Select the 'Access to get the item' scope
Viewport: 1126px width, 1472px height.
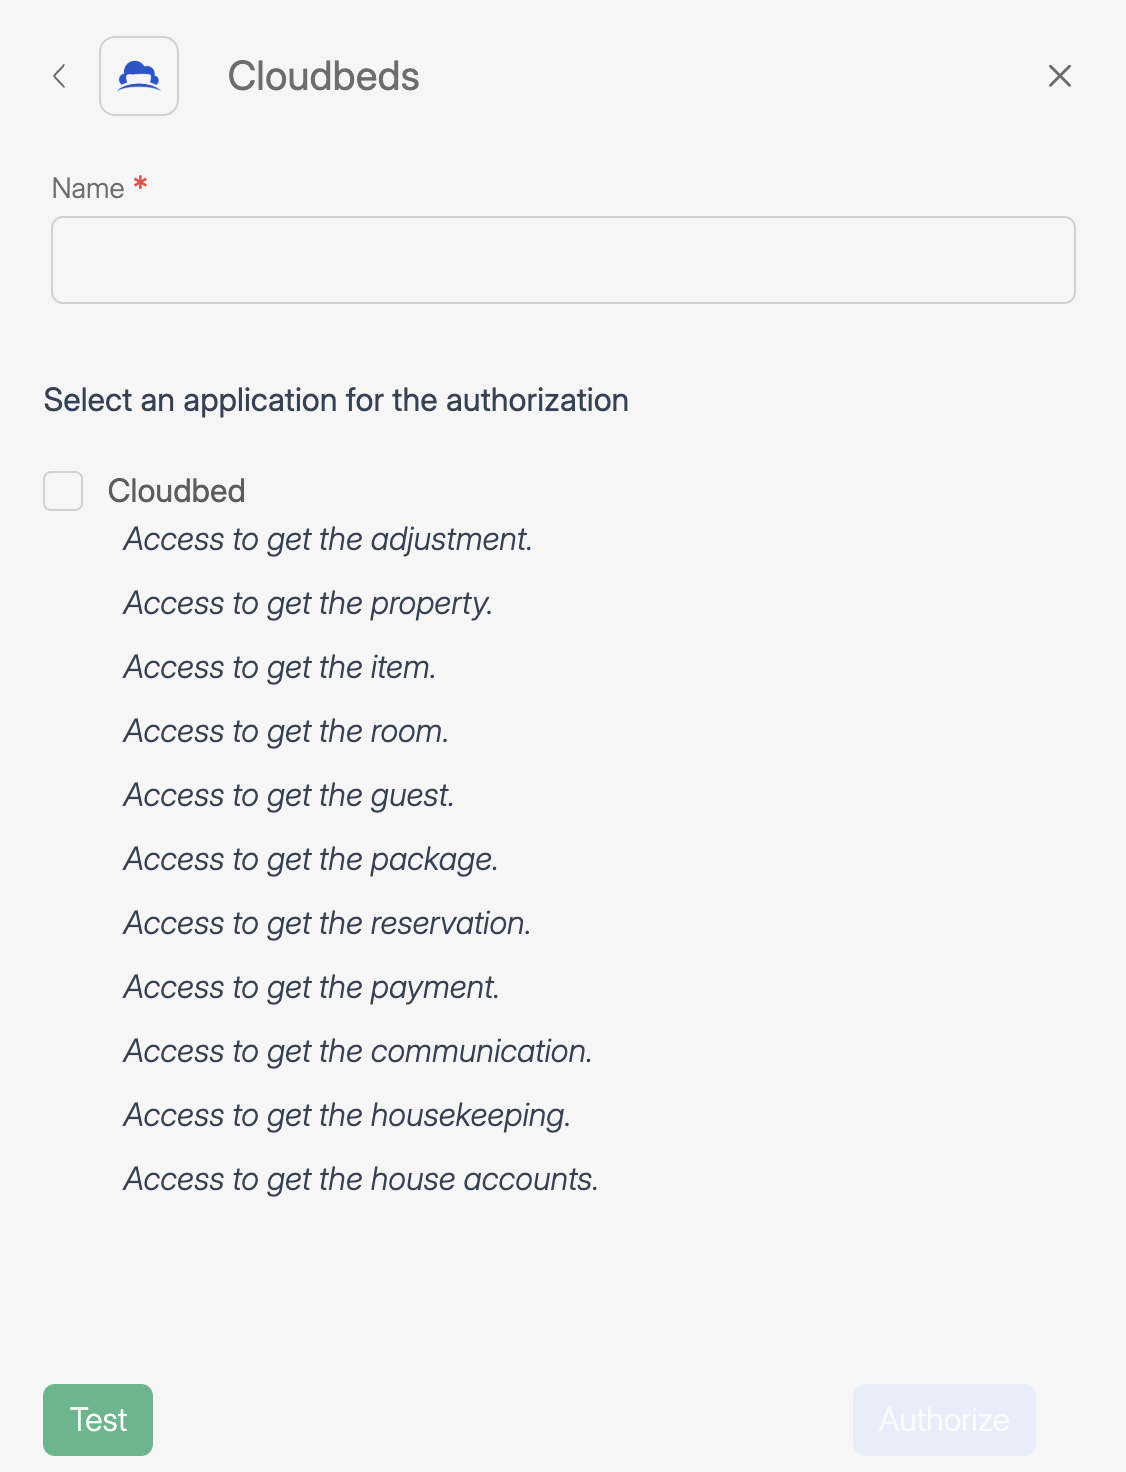(x=280, y=667)
